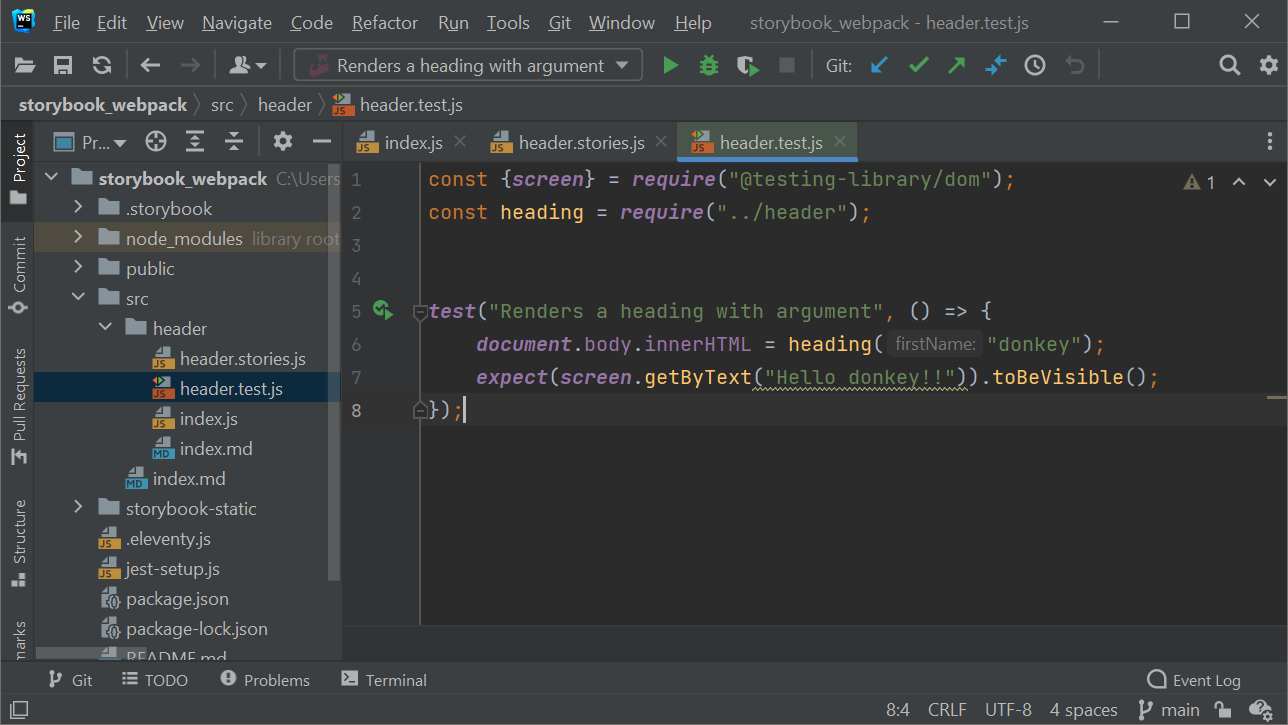This screenshot has width=1288, height=725.
Task: Open the Refactor menu
Action: 385,22
